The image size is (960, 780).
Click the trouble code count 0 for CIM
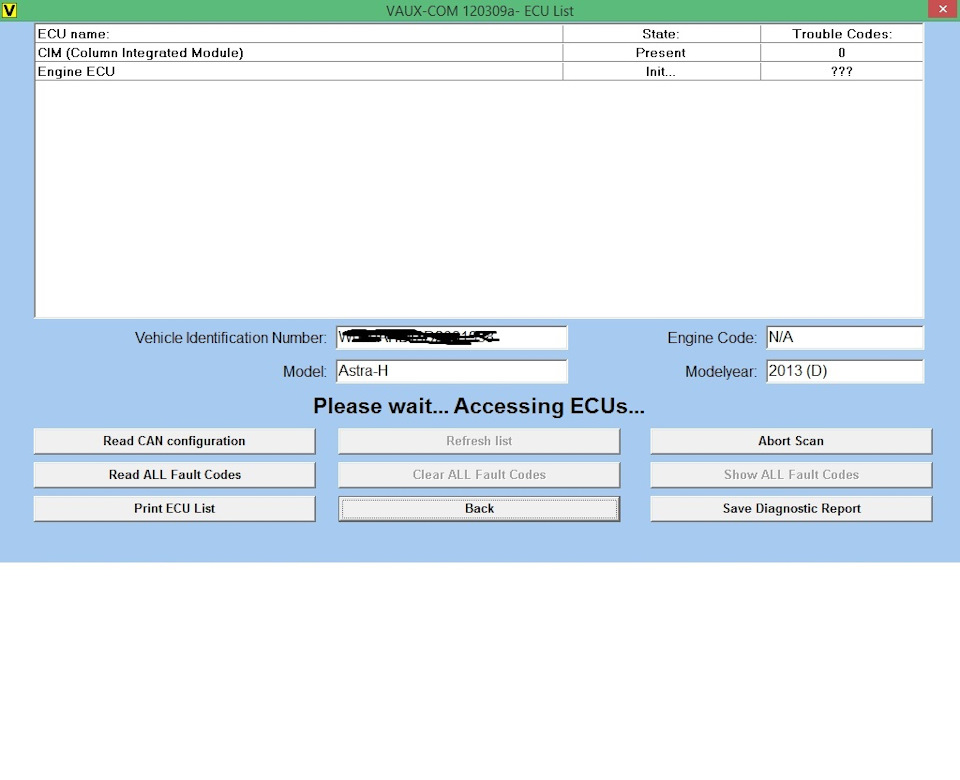(842, 53)
